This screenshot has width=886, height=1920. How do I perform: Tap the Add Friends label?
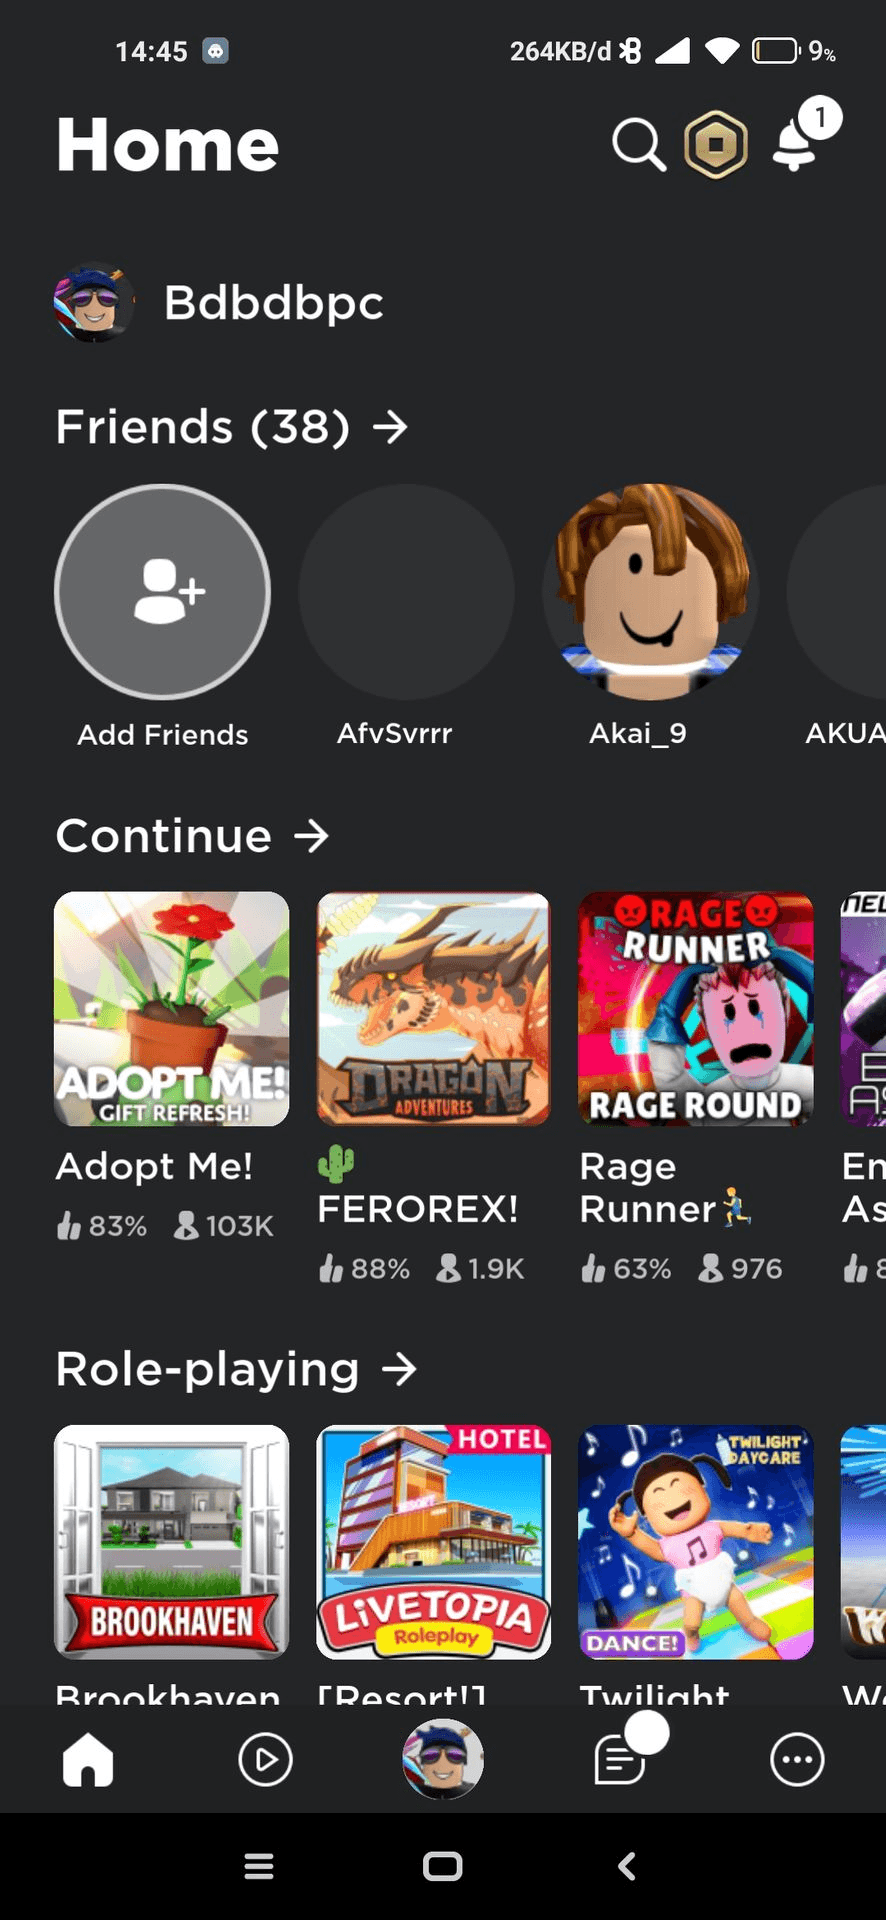tap(163, 735)
